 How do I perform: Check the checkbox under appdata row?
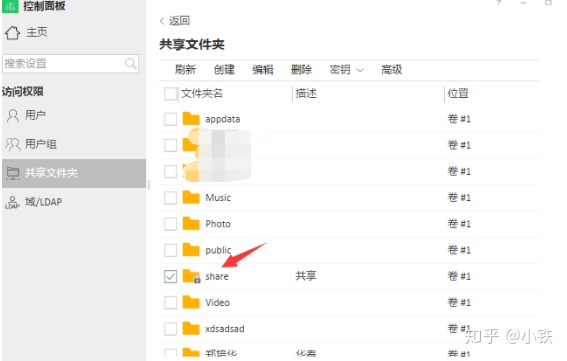(x=171, y=145)
